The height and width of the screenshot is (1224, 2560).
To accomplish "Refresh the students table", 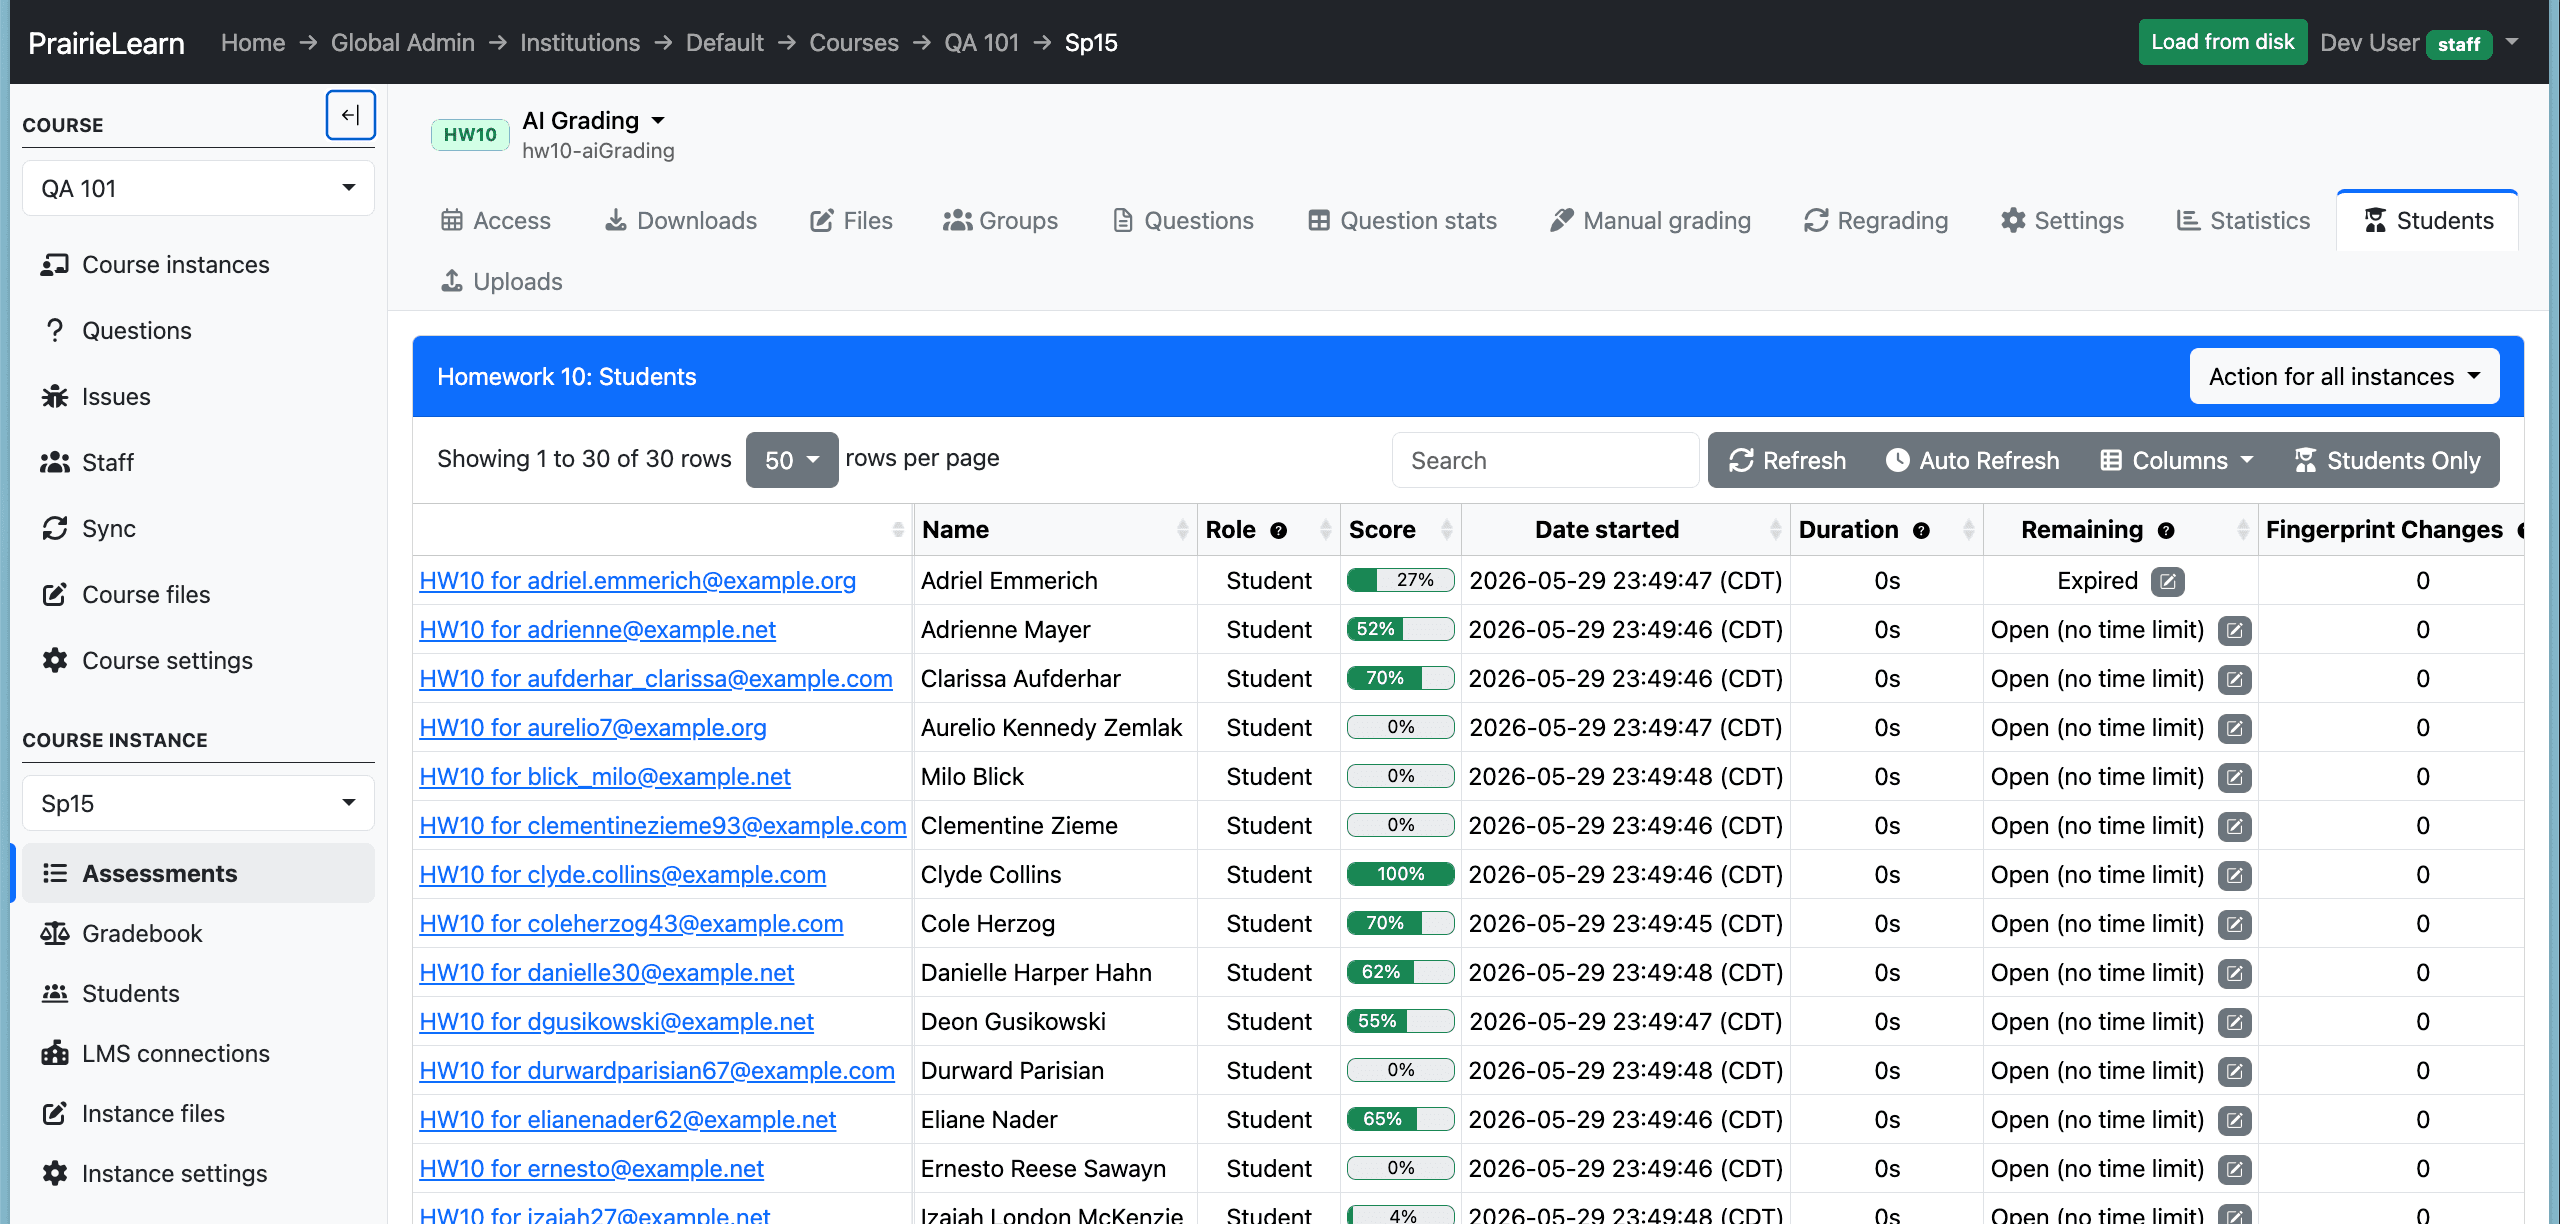I will [1788, 461].
